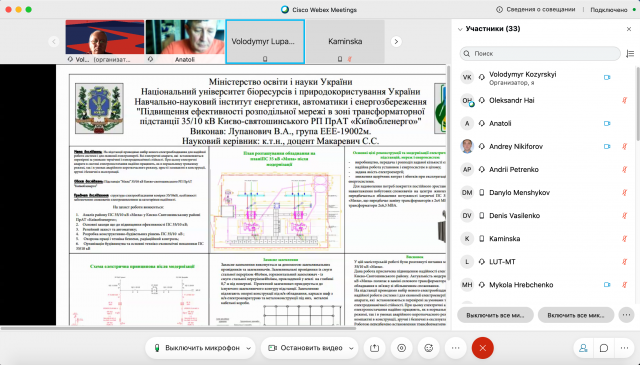The width and height of the screenshot is (640, 365).
Task: Show next video thumbnails with right arrow
Action: [396, 41]
